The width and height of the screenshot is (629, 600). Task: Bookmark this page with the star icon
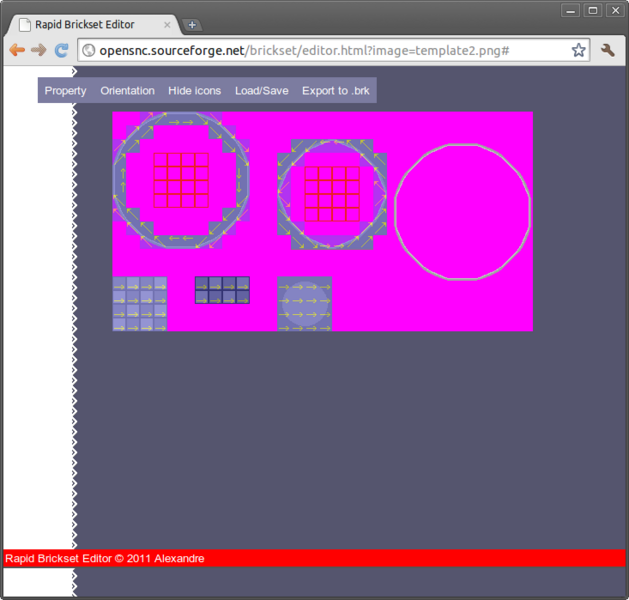pyautogui.click(x=578, y=50)
